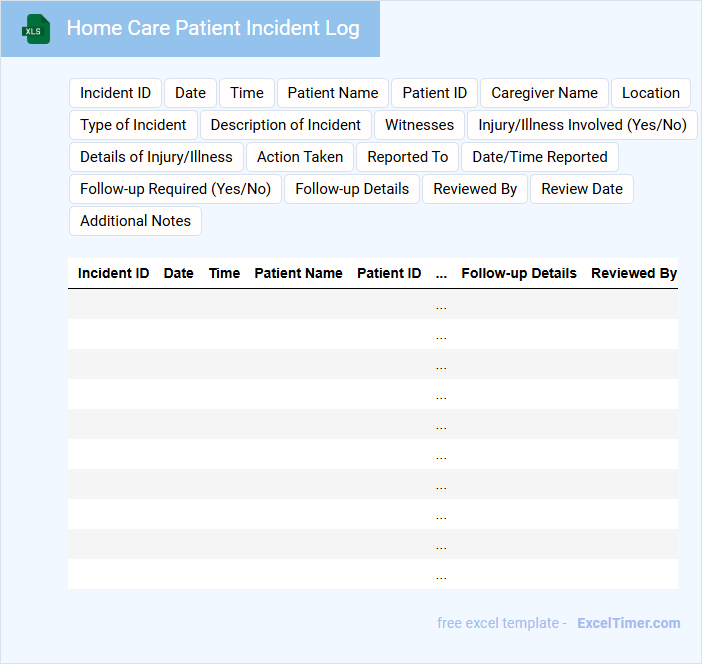Click the Review Date tag

coord(582,189)
